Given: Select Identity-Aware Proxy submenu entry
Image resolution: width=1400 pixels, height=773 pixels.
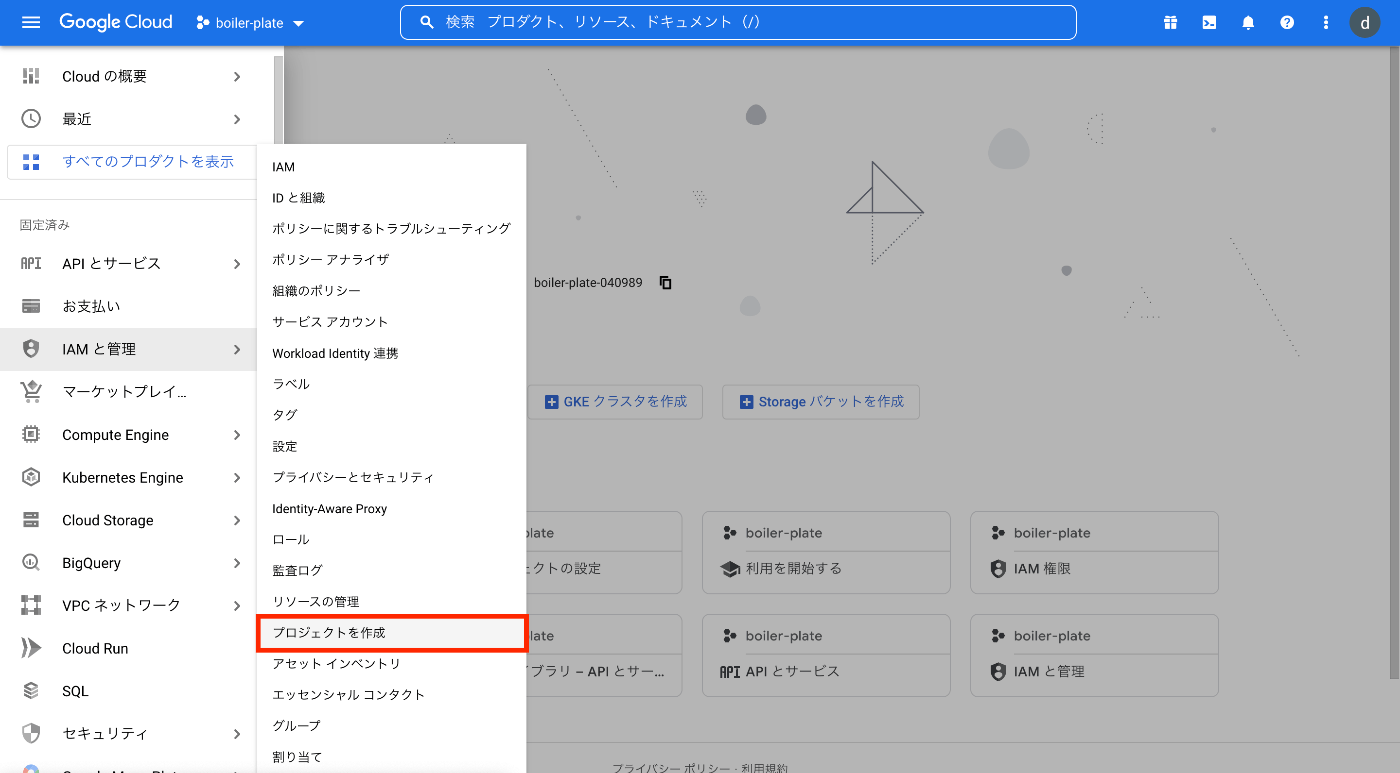Looking at the screenshot, I should [392, 509].
